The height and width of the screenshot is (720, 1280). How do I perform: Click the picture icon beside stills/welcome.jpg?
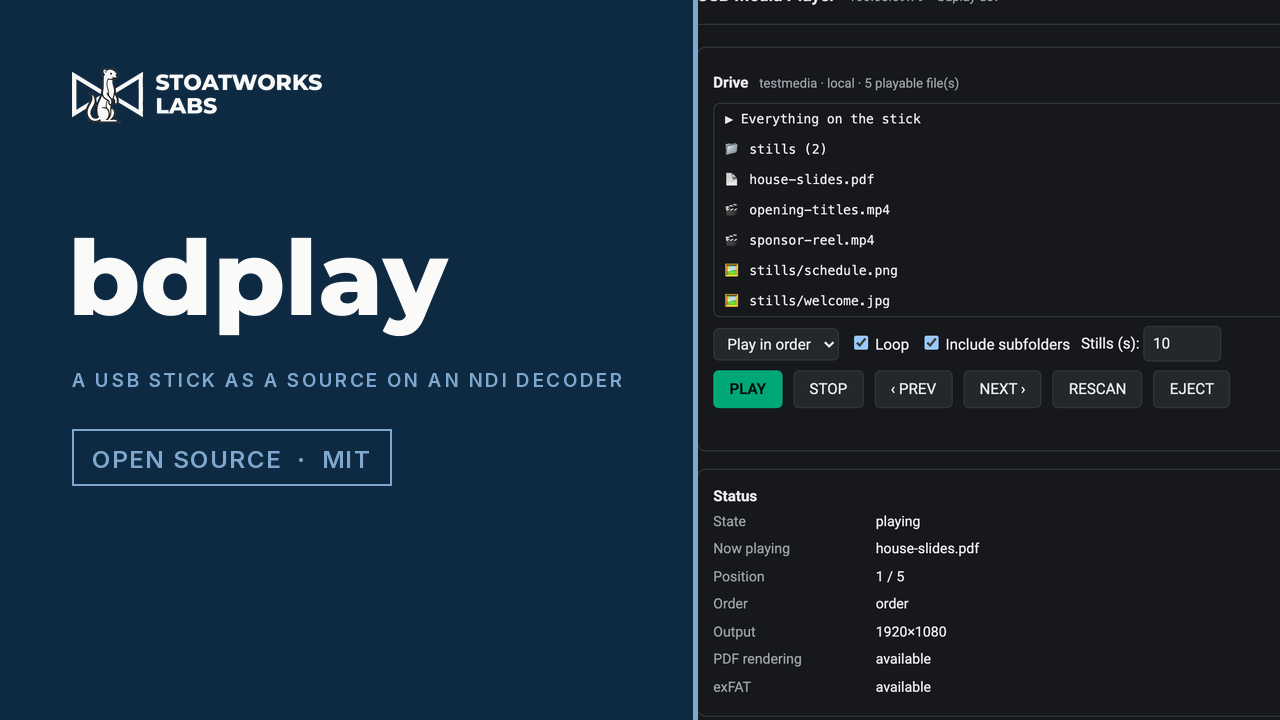(x=732, y=300)
